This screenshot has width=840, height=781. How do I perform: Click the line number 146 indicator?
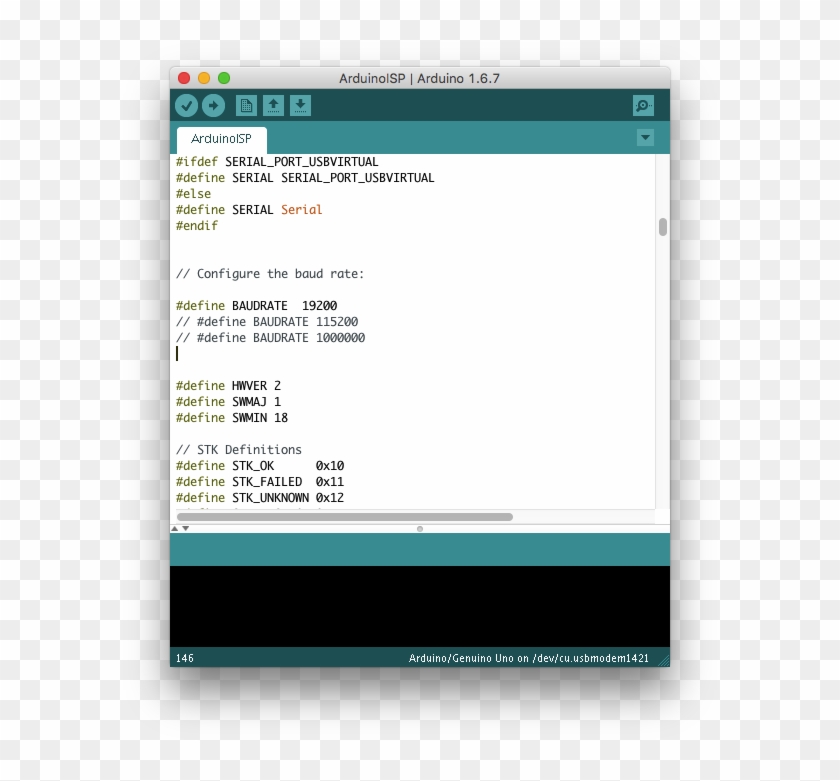coord(185,658)
